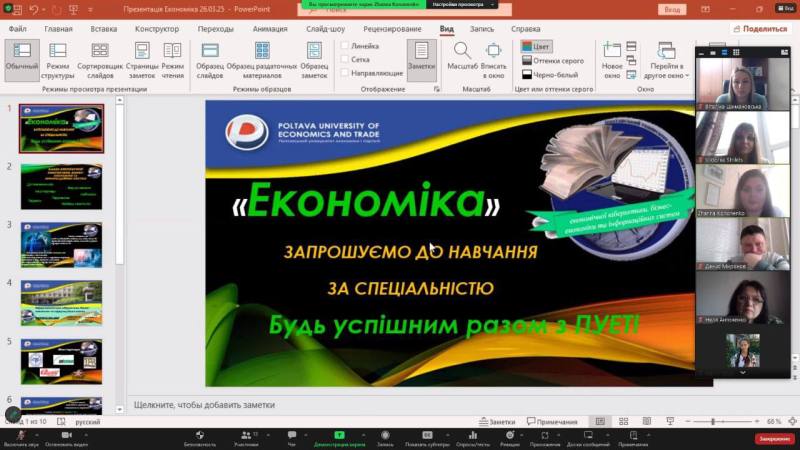The image size is (800, 450).
Task: Click the red End meeting button
Action: [773, 438]
